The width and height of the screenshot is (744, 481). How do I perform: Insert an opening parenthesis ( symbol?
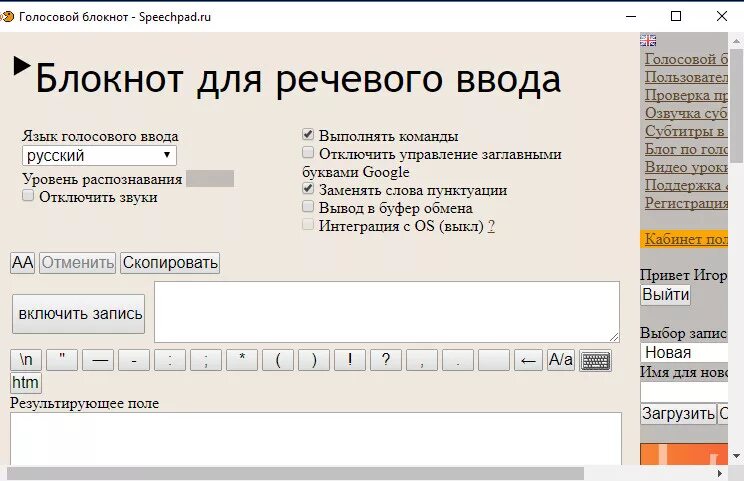point(278,360)
